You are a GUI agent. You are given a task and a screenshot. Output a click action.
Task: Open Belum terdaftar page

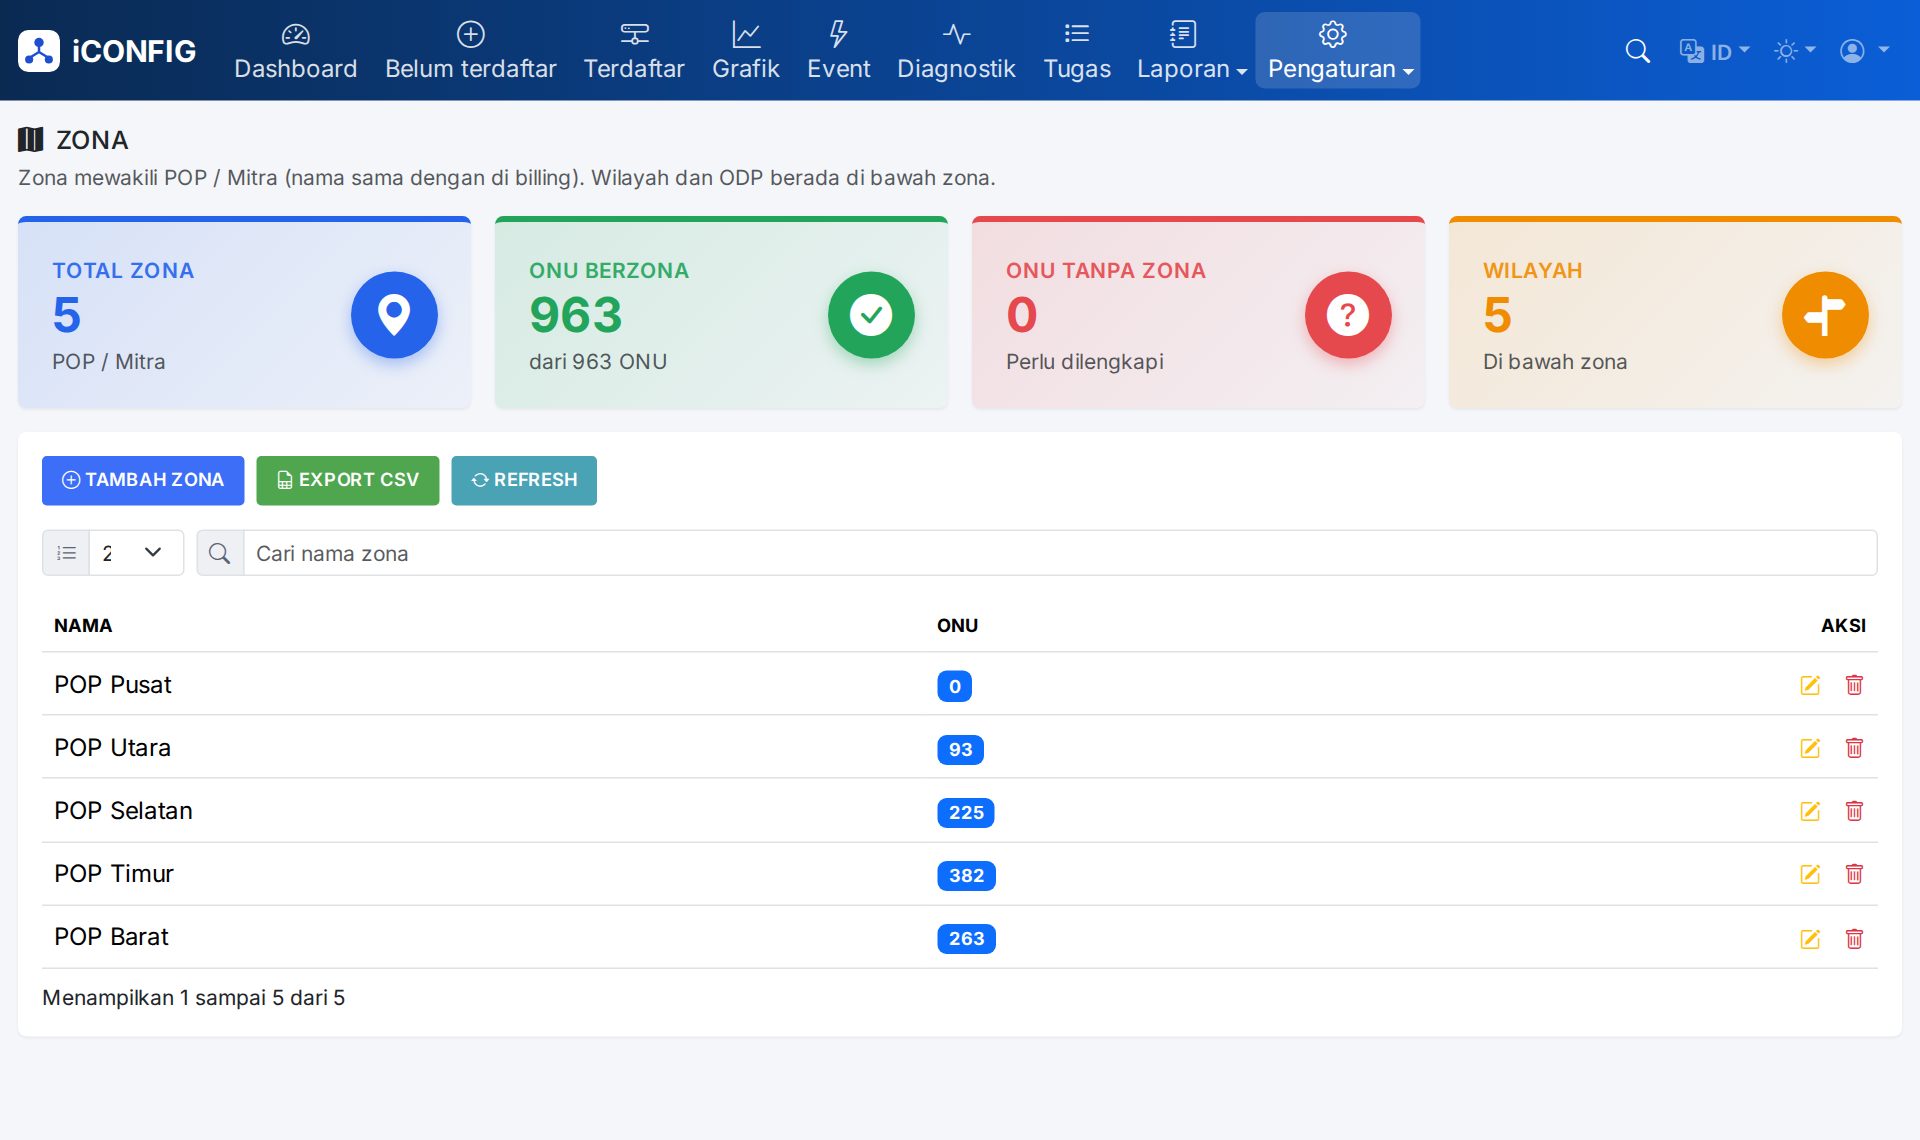tap(470, 50)
